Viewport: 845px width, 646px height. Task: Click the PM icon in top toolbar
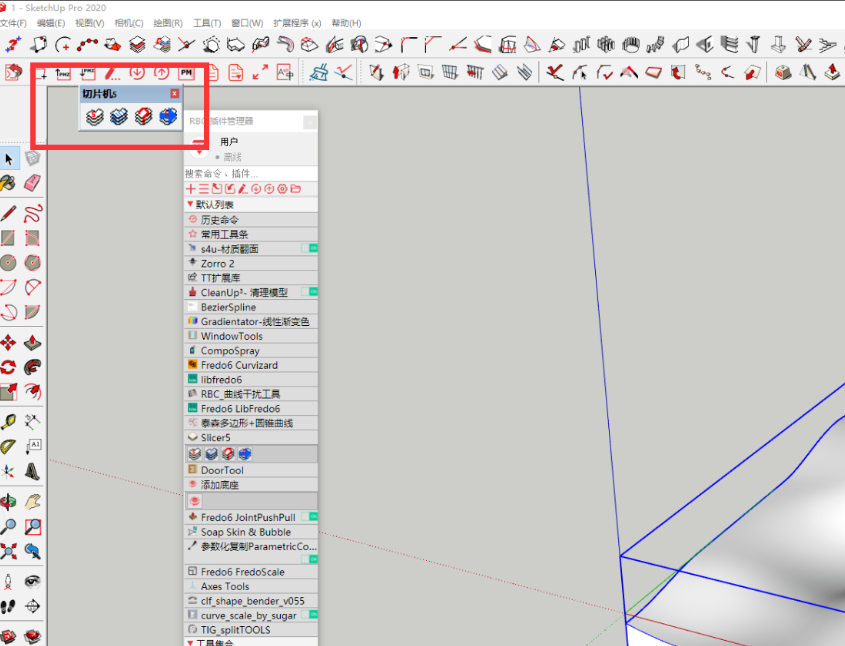(186, 73)
